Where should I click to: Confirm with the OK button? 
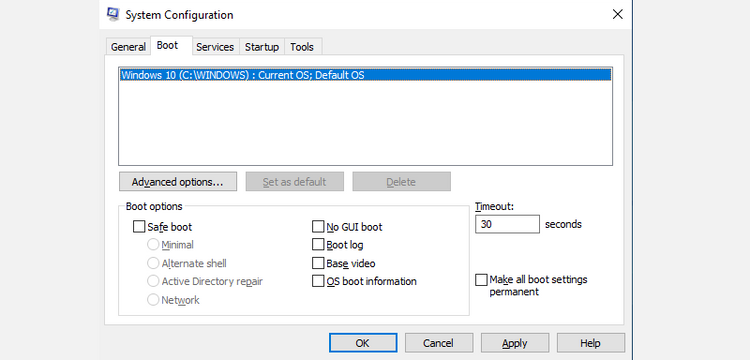pyautogui.click(x=363, y=343)
